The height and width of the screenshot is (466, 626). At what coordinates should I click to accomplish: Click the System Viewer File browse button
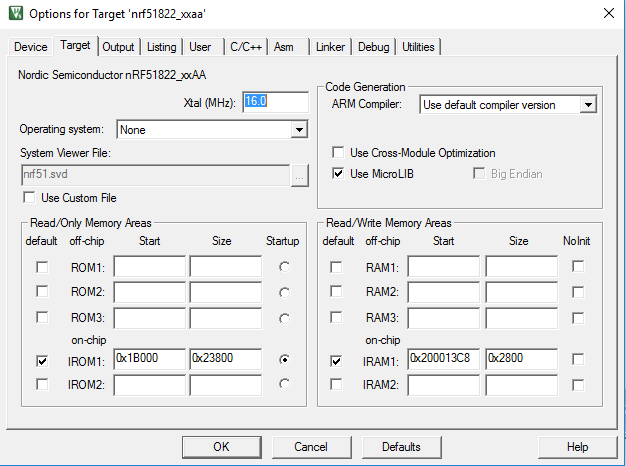click(299, 176)
